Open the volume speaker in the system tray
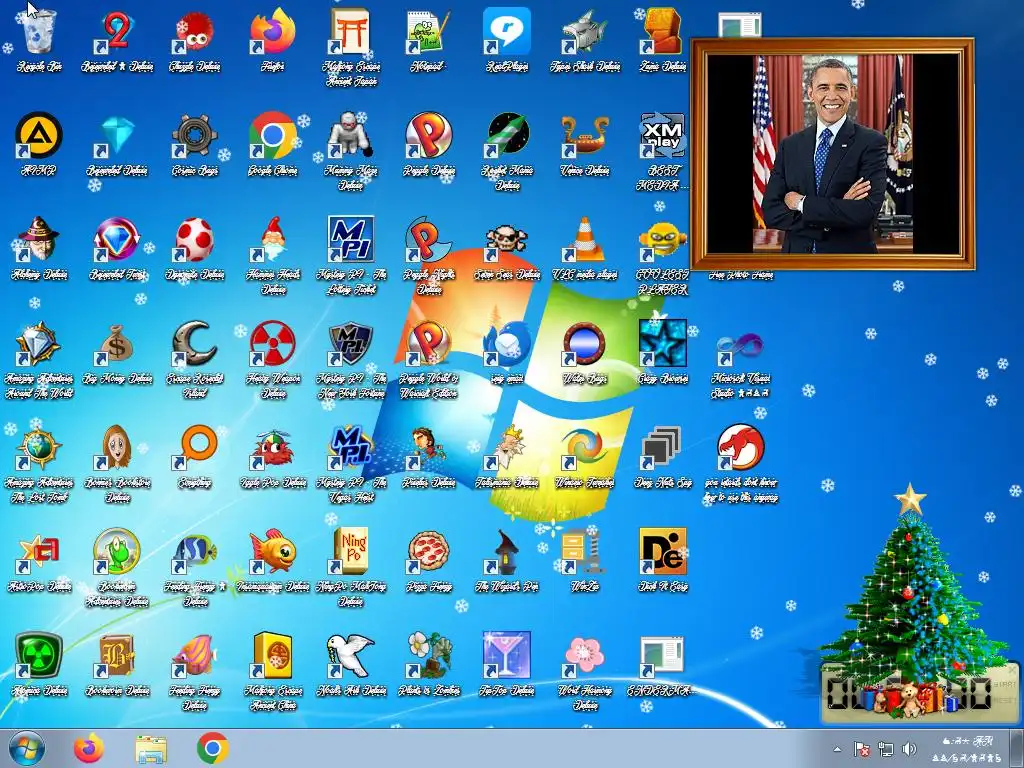 908,749
